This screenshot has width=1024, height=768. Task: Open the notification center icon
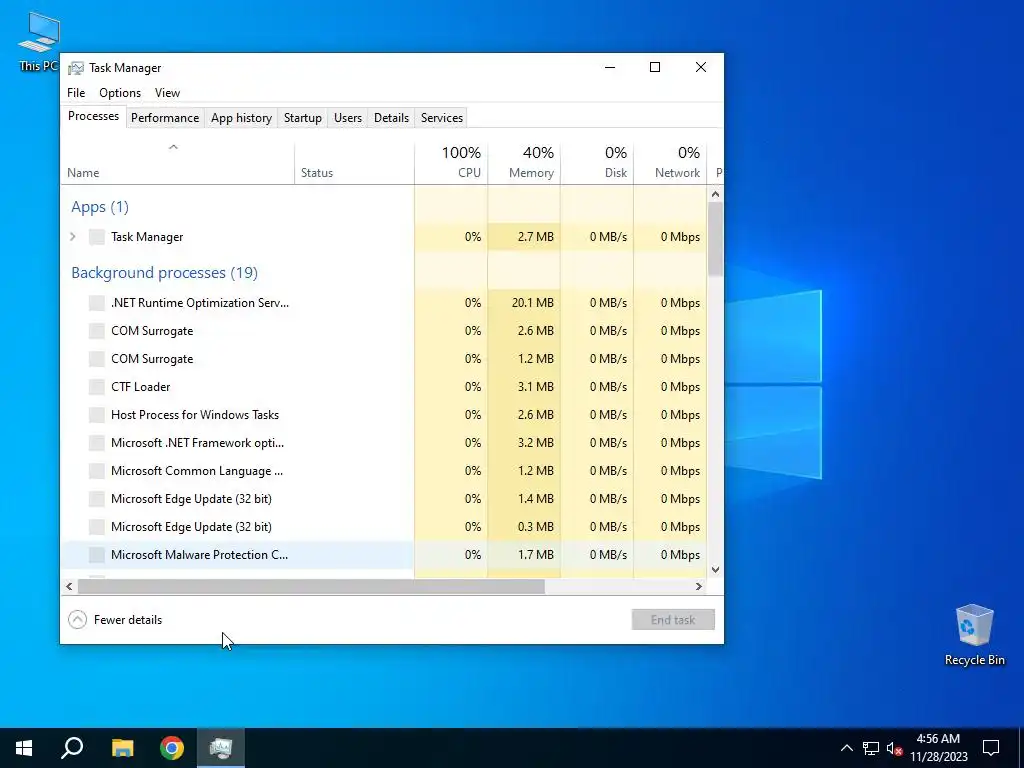pos(991,748)
